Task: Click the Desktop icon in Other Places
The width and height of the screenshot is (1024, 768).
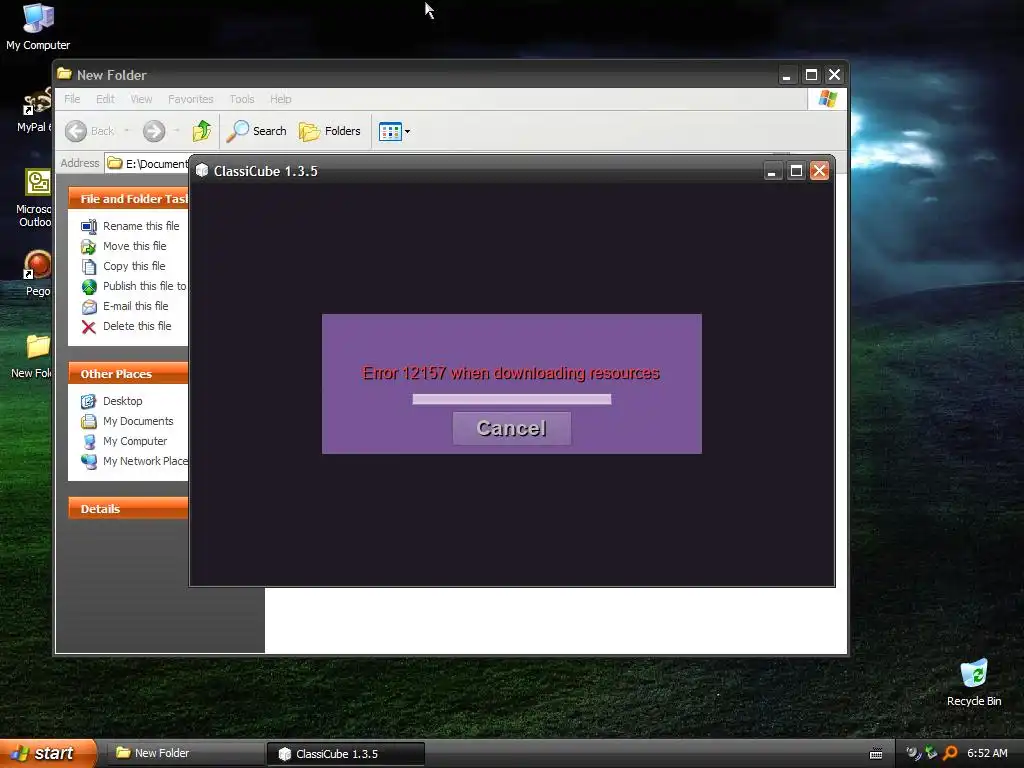Action: coord(89,402)
